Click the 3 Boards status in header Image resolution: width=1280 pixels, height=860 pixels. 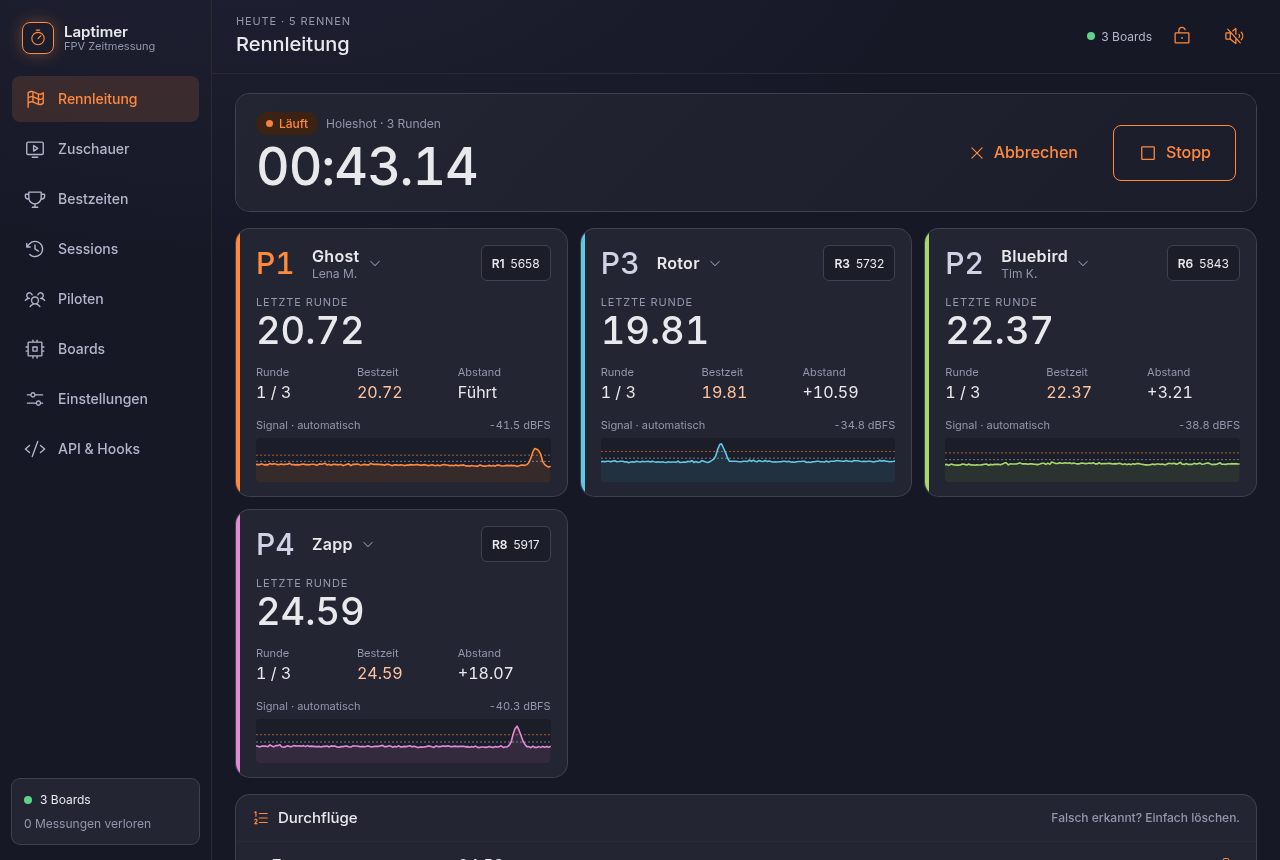[1119, 36]
